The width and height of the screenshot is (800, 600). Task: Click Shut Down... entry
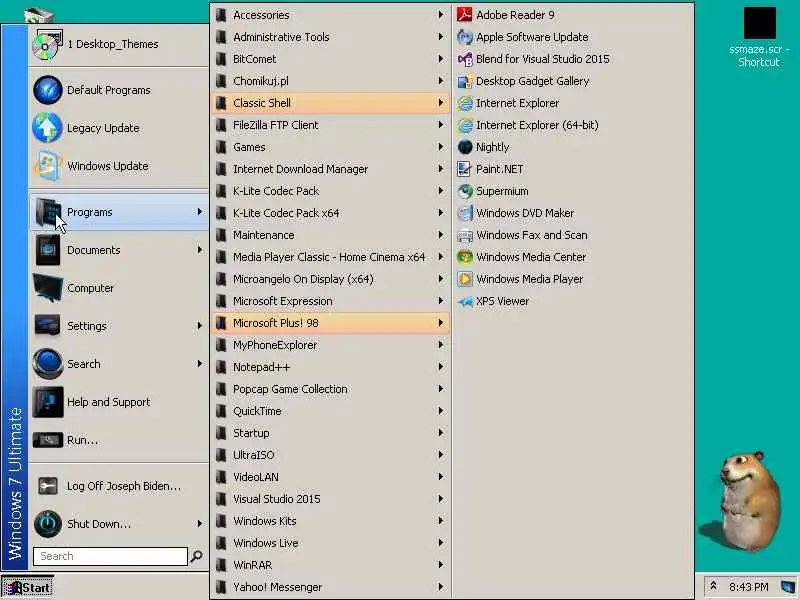tap(119, 523)
